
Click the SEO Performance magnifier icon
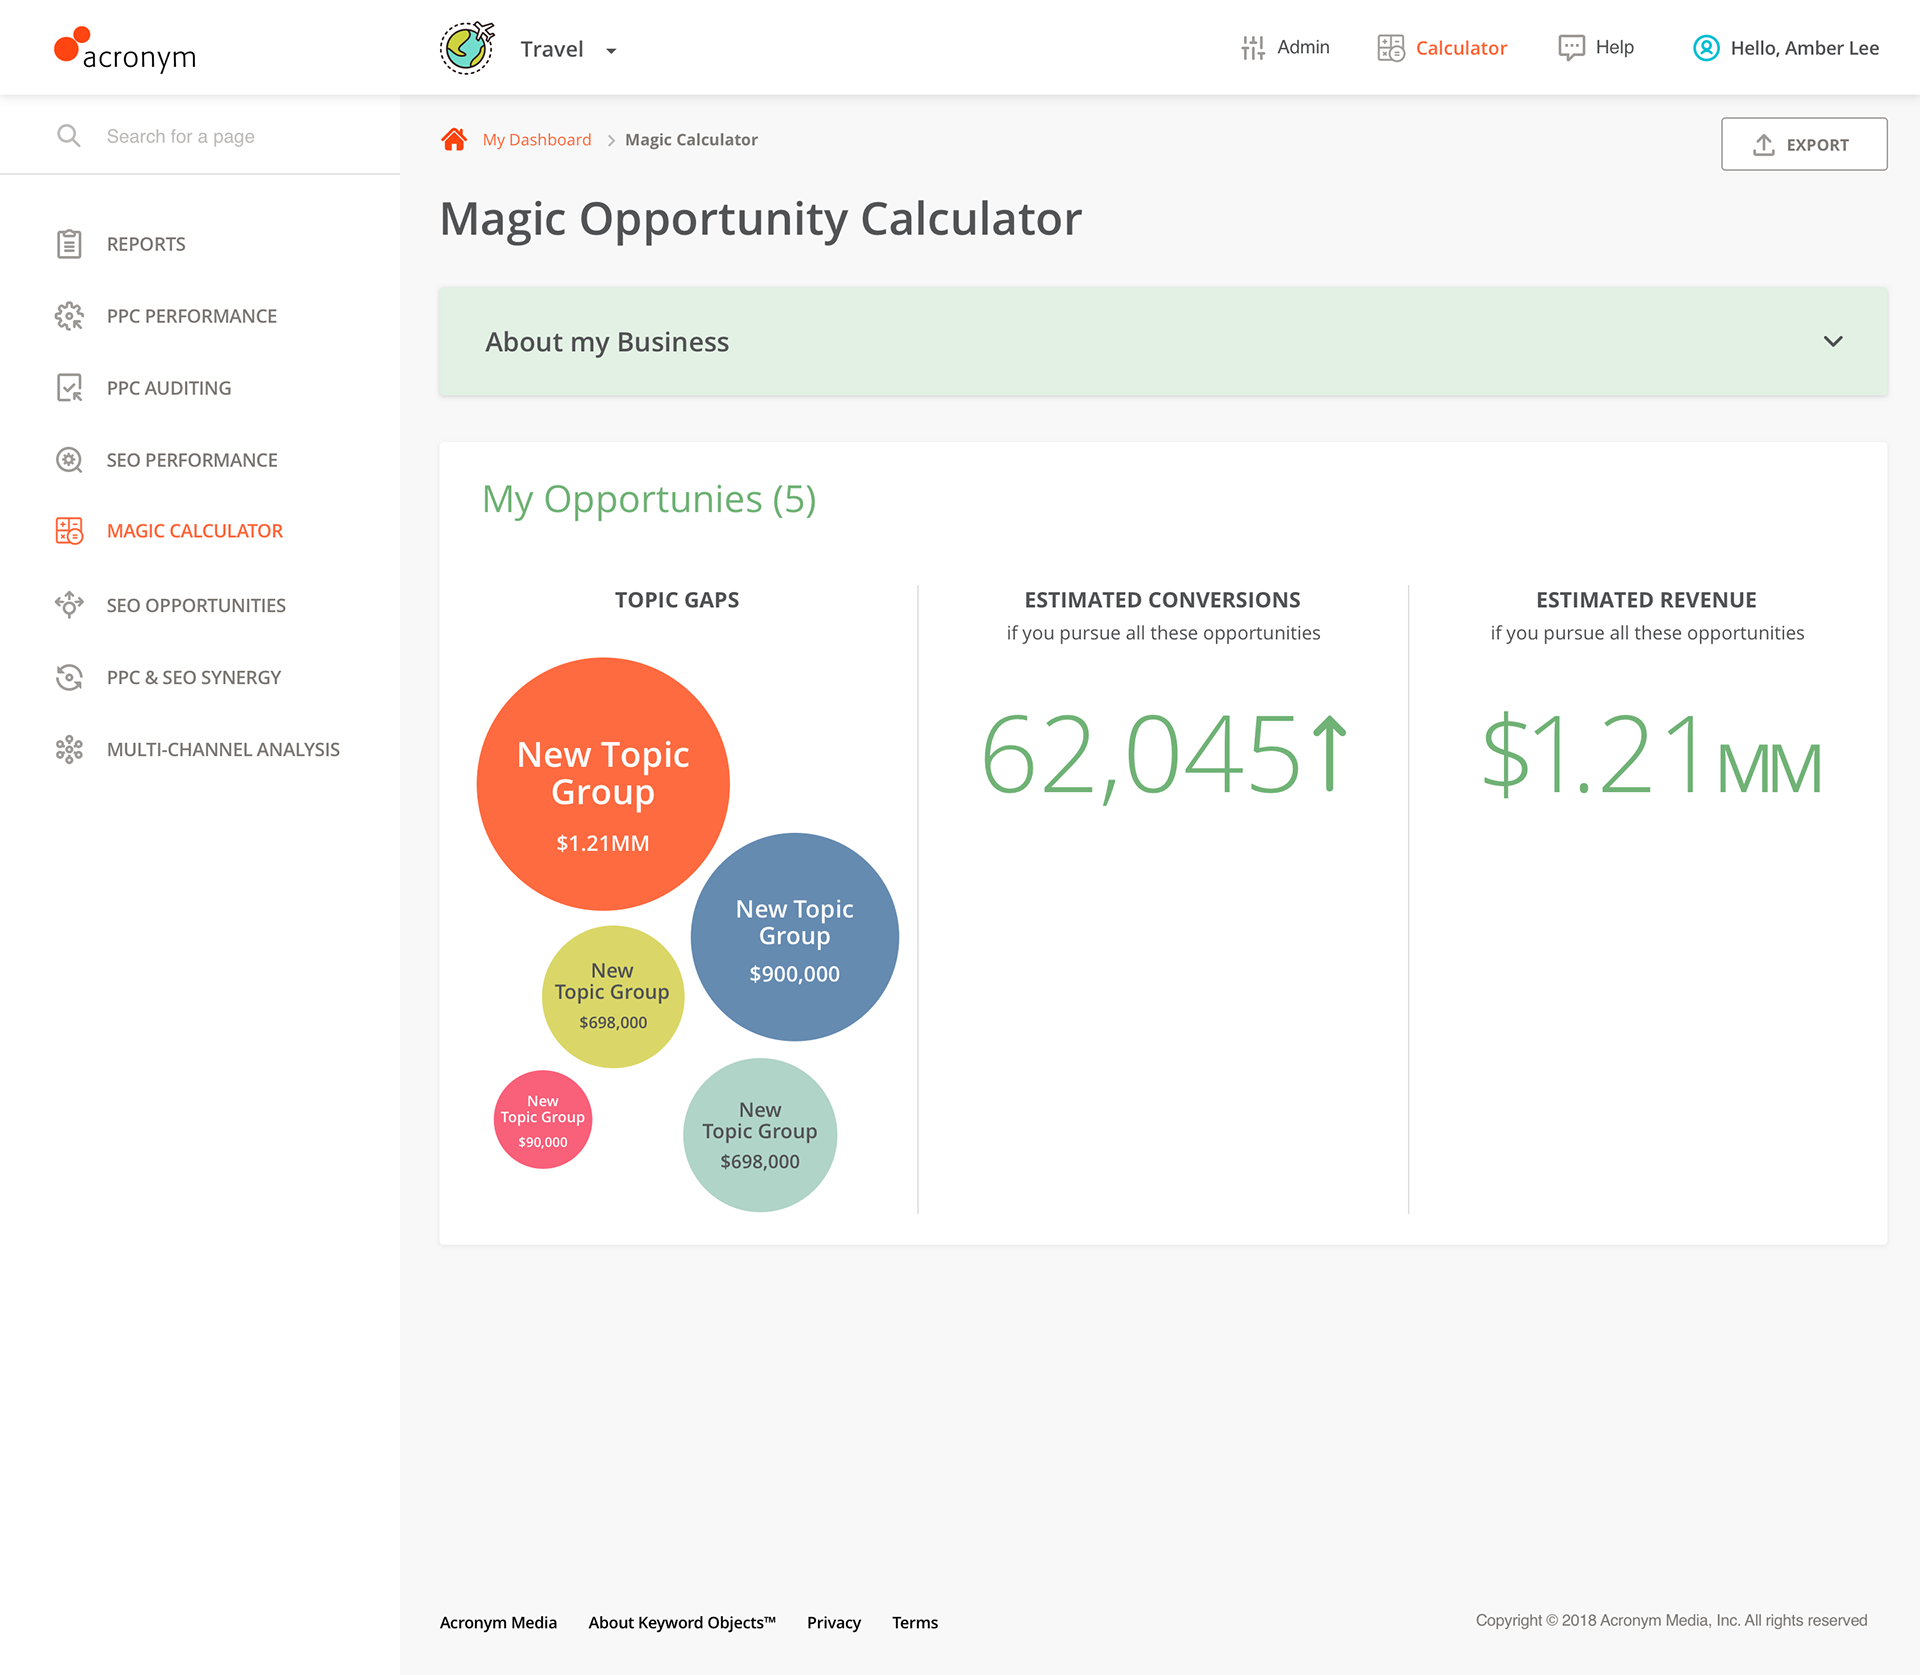click(69, 460)
